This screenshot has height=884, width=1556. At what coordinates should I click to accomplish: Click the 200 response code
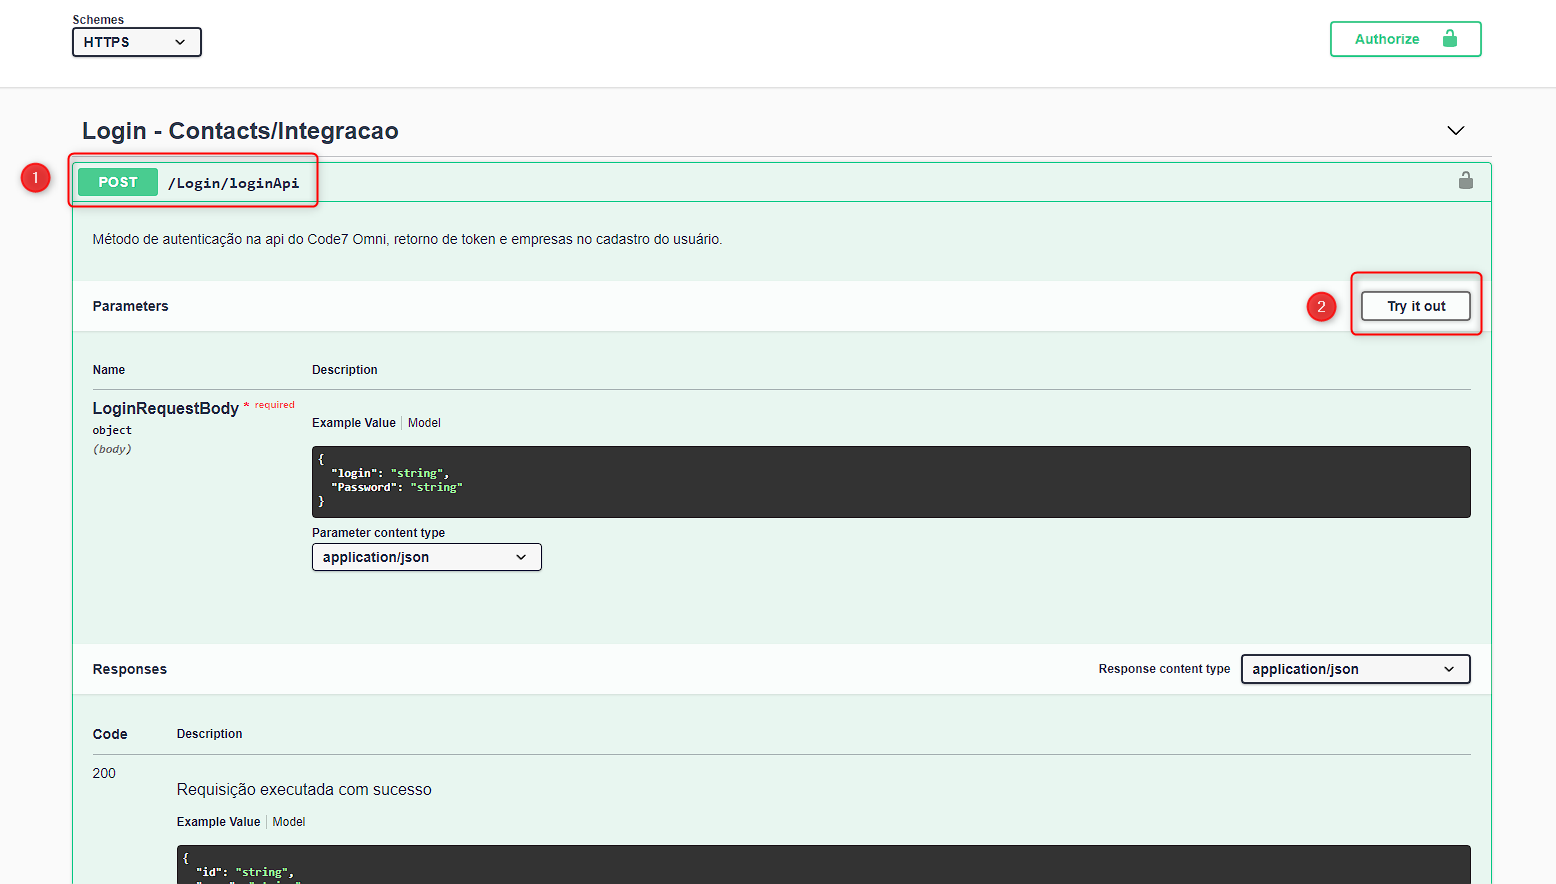pyautogui.click(x=104, y=773)
